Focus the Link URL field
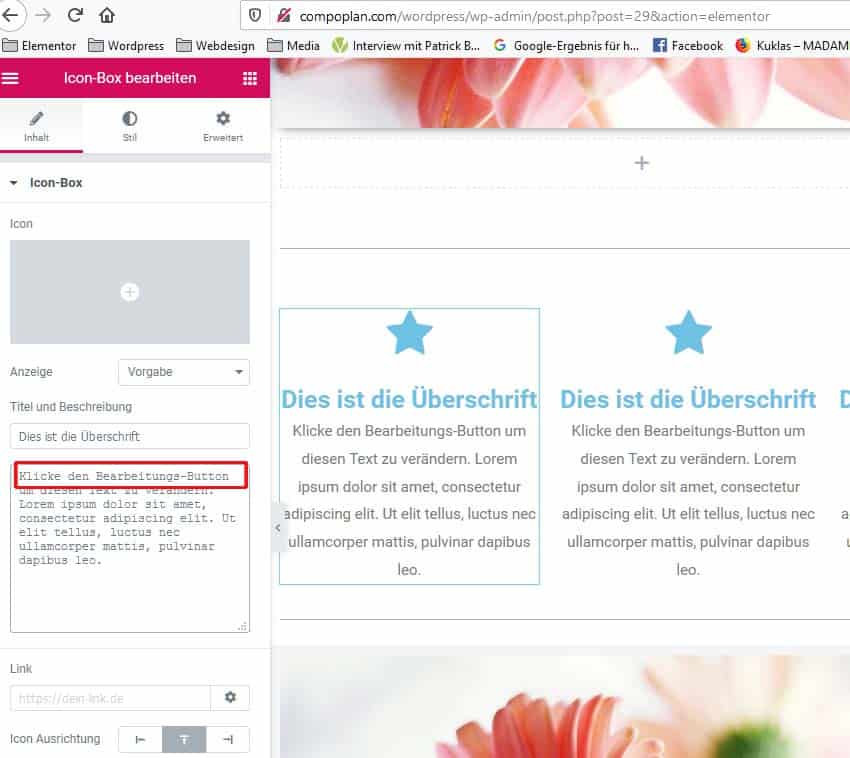The width and height of the screenshot is (850, 758). coord(110,697)
